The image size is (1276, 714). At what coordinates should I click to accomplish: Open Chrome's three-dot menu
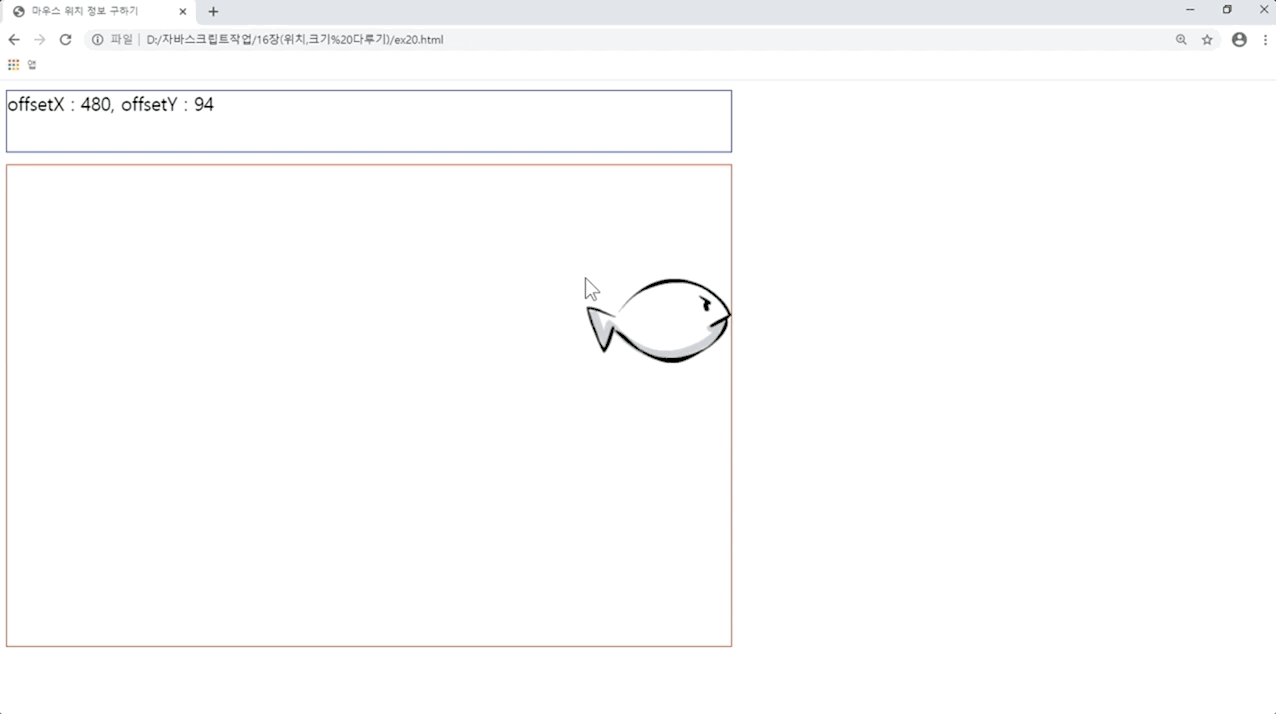coord(1265,40)
